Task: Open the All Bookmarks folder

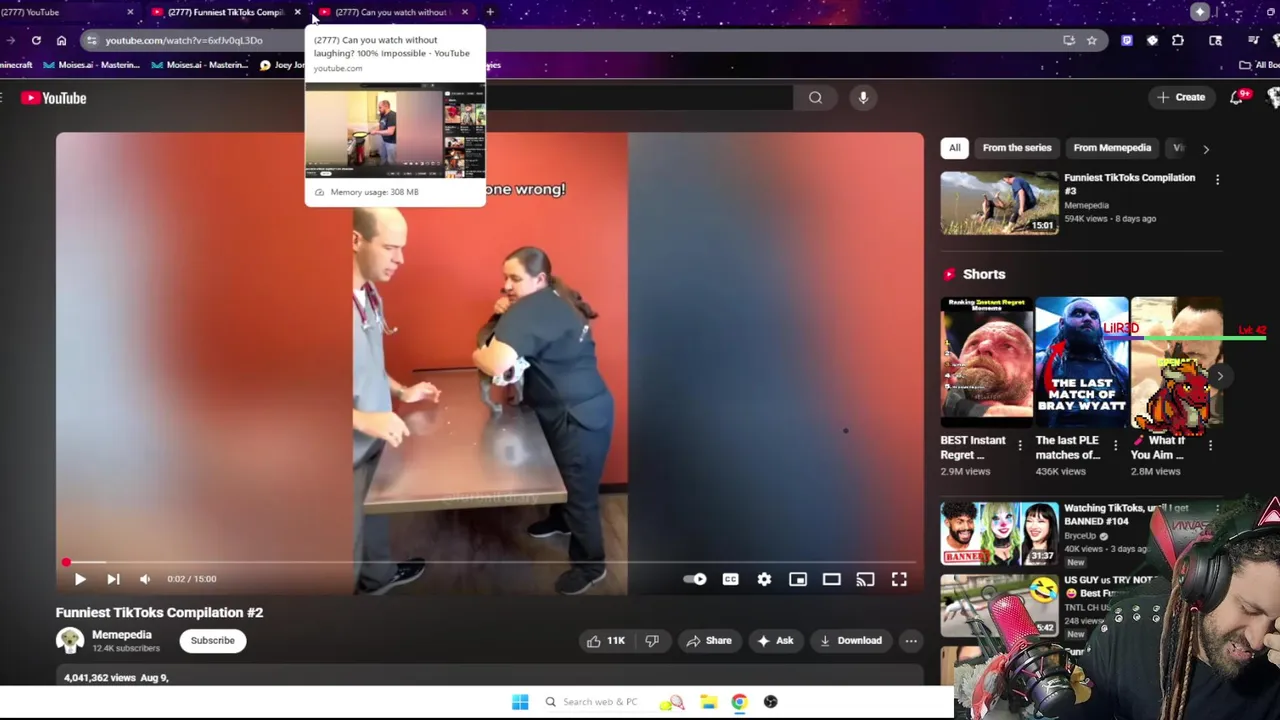Action: [1258, 65]
